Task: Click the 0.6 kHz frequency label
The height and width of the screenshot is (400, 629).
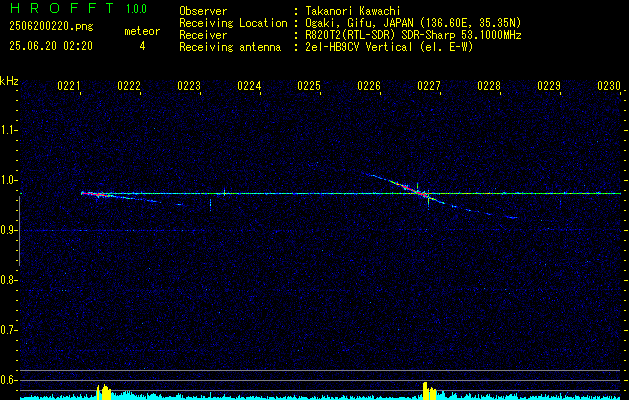Action: click(x=8, y=380)
